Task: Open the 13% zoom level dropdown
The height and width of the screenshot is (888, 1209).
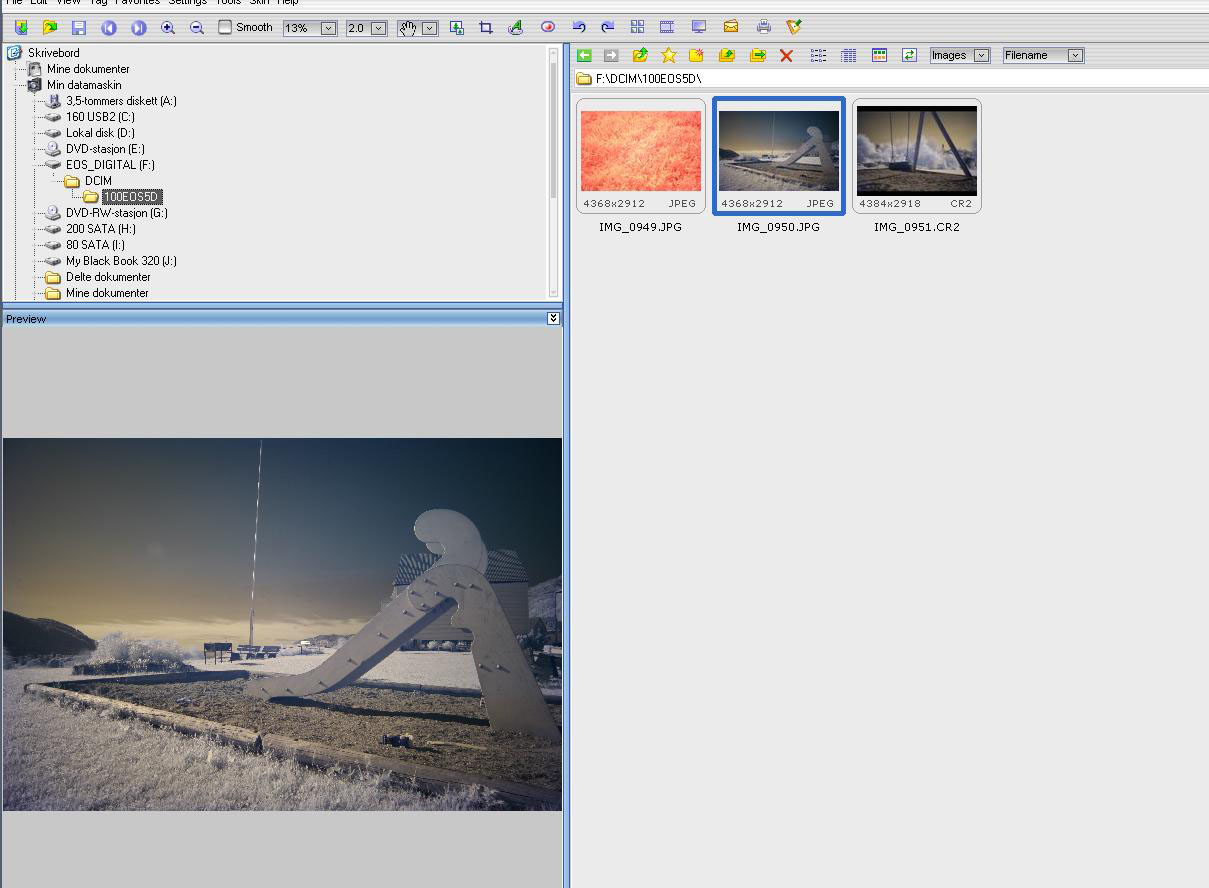Action: (328, 28)
